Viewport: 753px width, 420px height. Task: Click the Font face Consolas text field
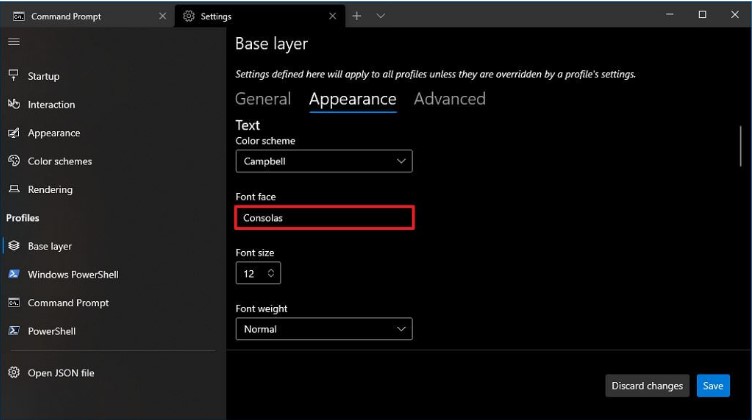tap(324, 217)
